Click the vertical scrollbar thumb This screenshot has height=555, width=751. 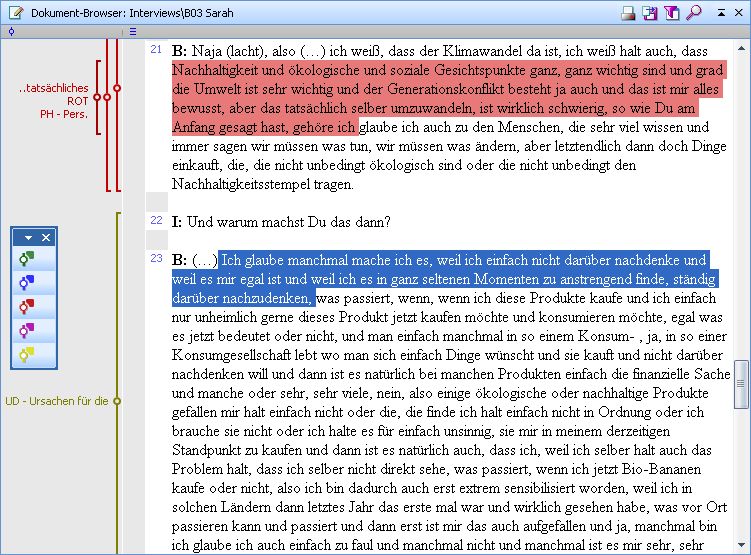click(741, 384)
